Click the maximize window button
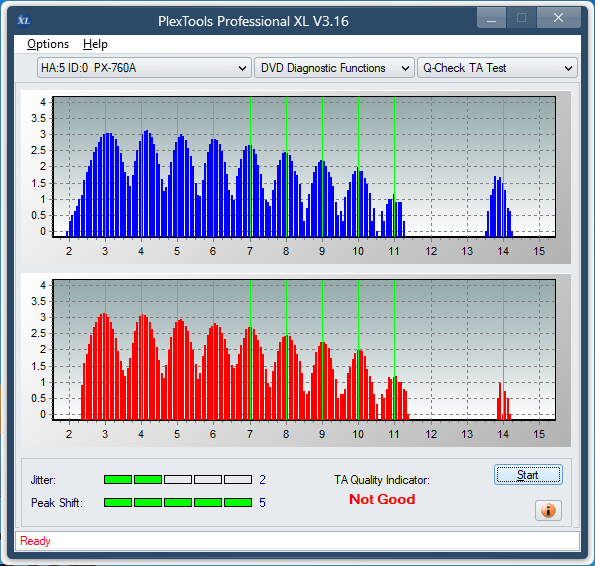This screenshot has width=595, height=566. [521, 18]
